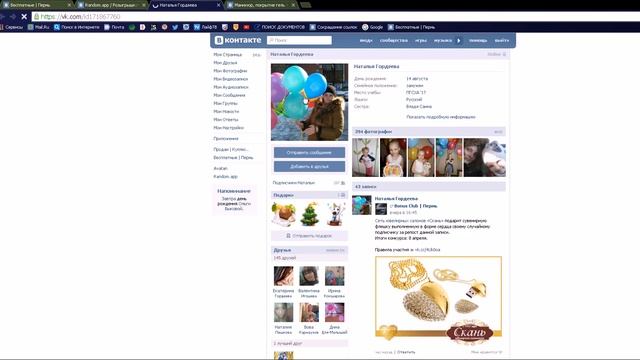Click 'Отправить подарок' button

pos(309,236)
